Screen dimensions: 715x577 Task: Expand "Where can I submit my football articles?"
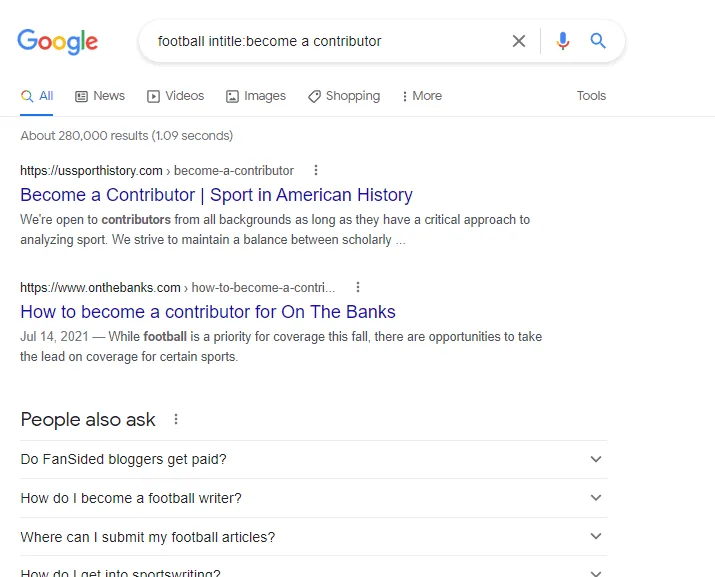[x=596, y=537]
